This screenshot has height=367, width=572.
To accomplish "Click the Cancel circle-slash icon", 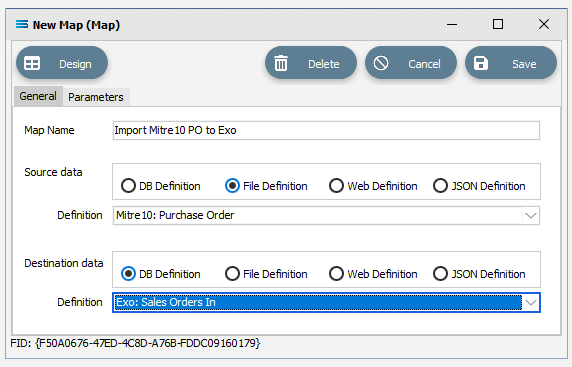I will pyautogui.click(x=381, y=63).
